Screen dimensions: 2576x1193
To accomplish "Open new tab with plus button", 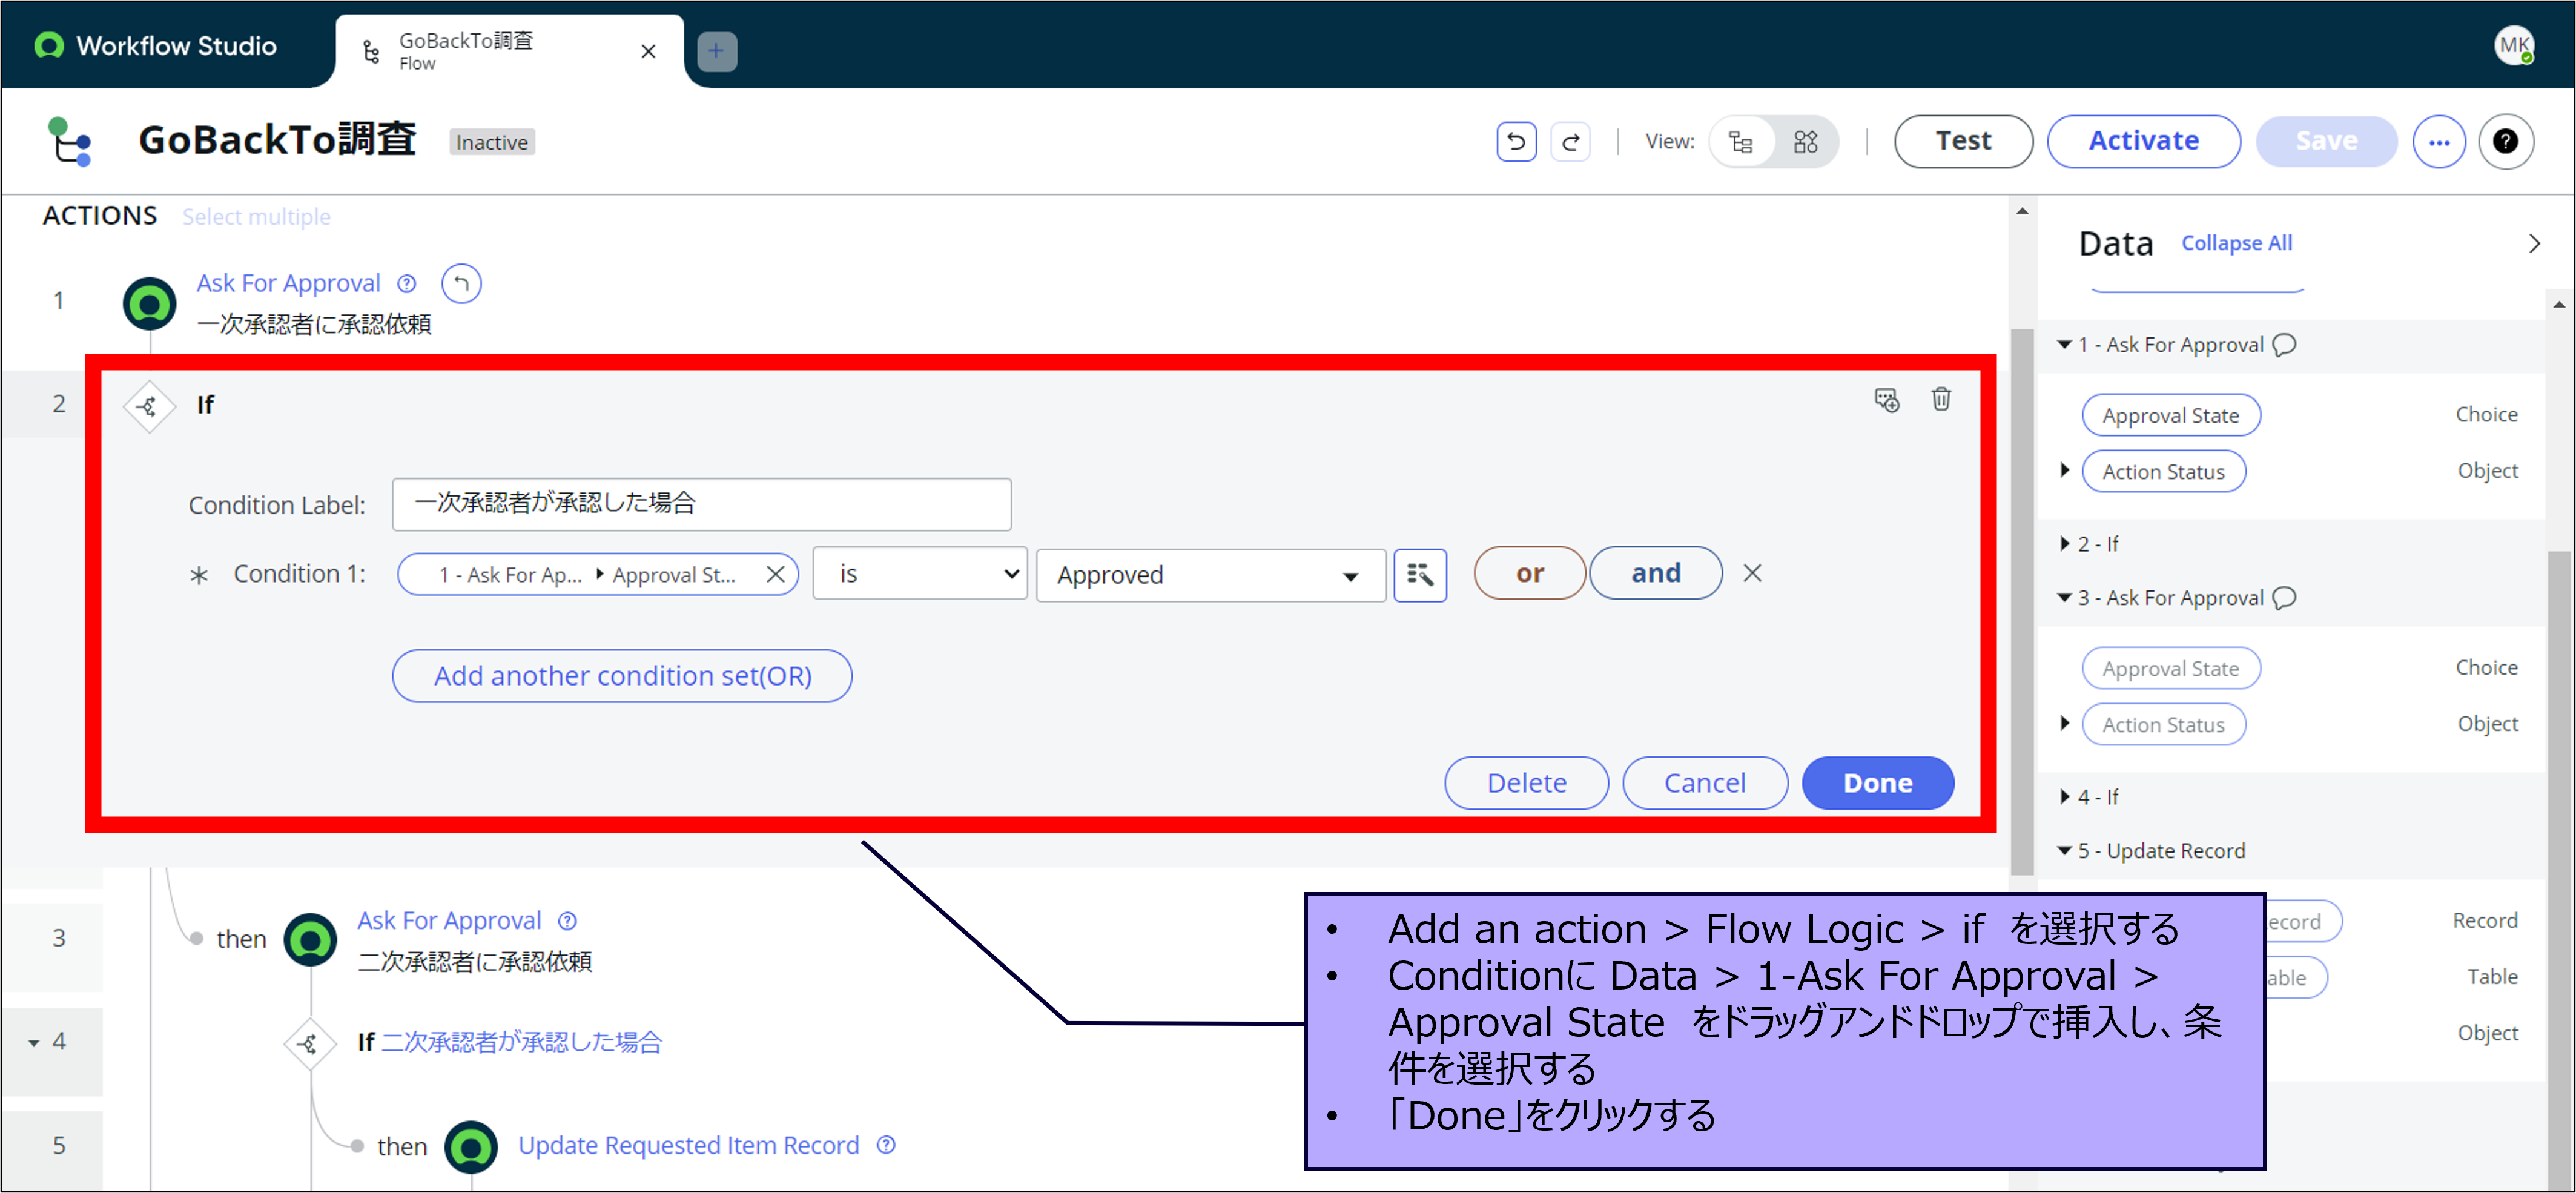I will 716,51.
